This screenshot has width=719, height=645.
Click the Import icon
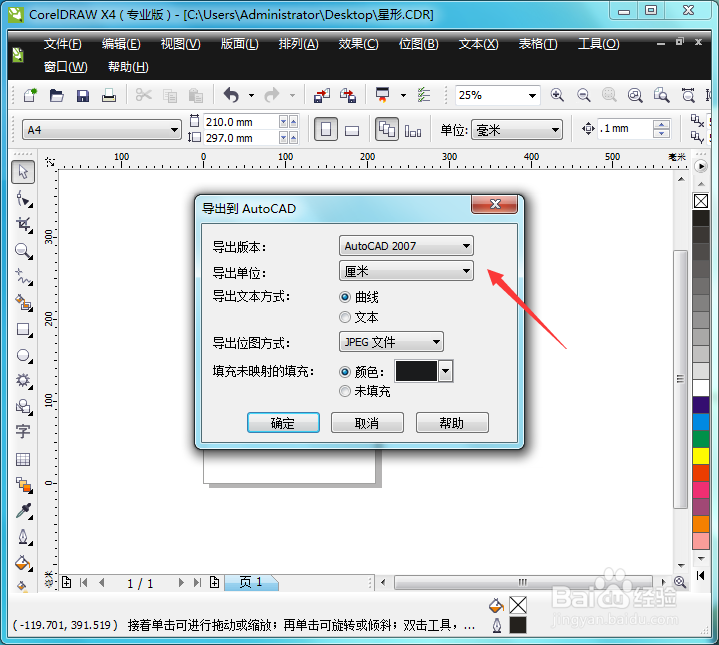[x=321, y=95]
